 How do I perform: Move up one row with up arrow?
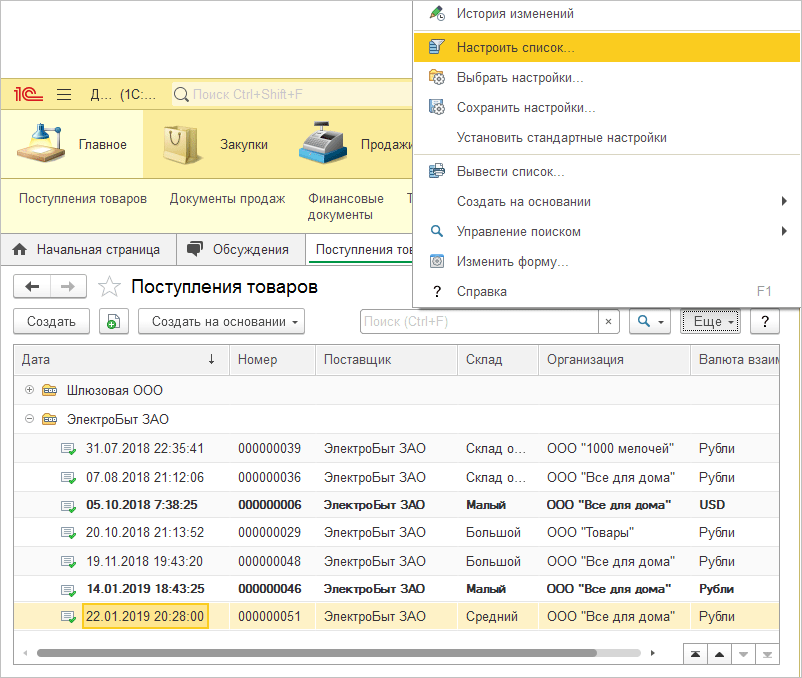(719, 654)
